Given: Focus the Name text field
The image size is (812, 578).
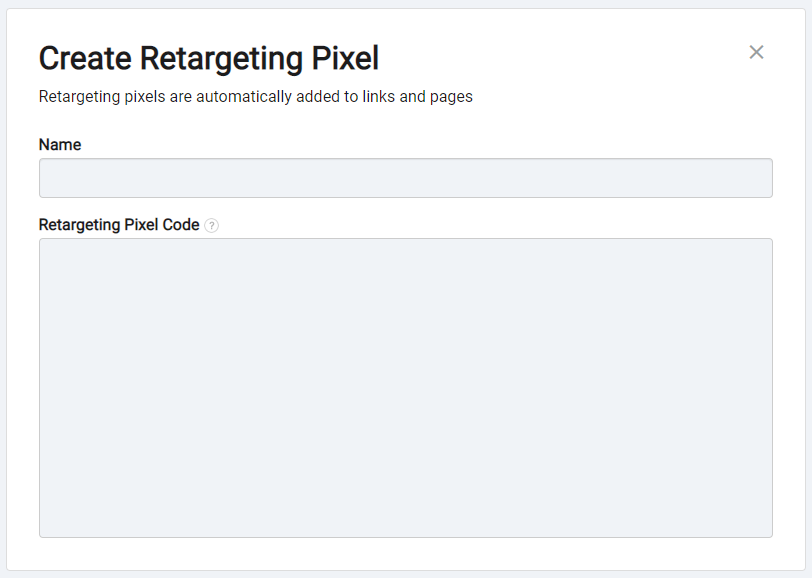Looking at the screenshot, I should coord(406,178).
